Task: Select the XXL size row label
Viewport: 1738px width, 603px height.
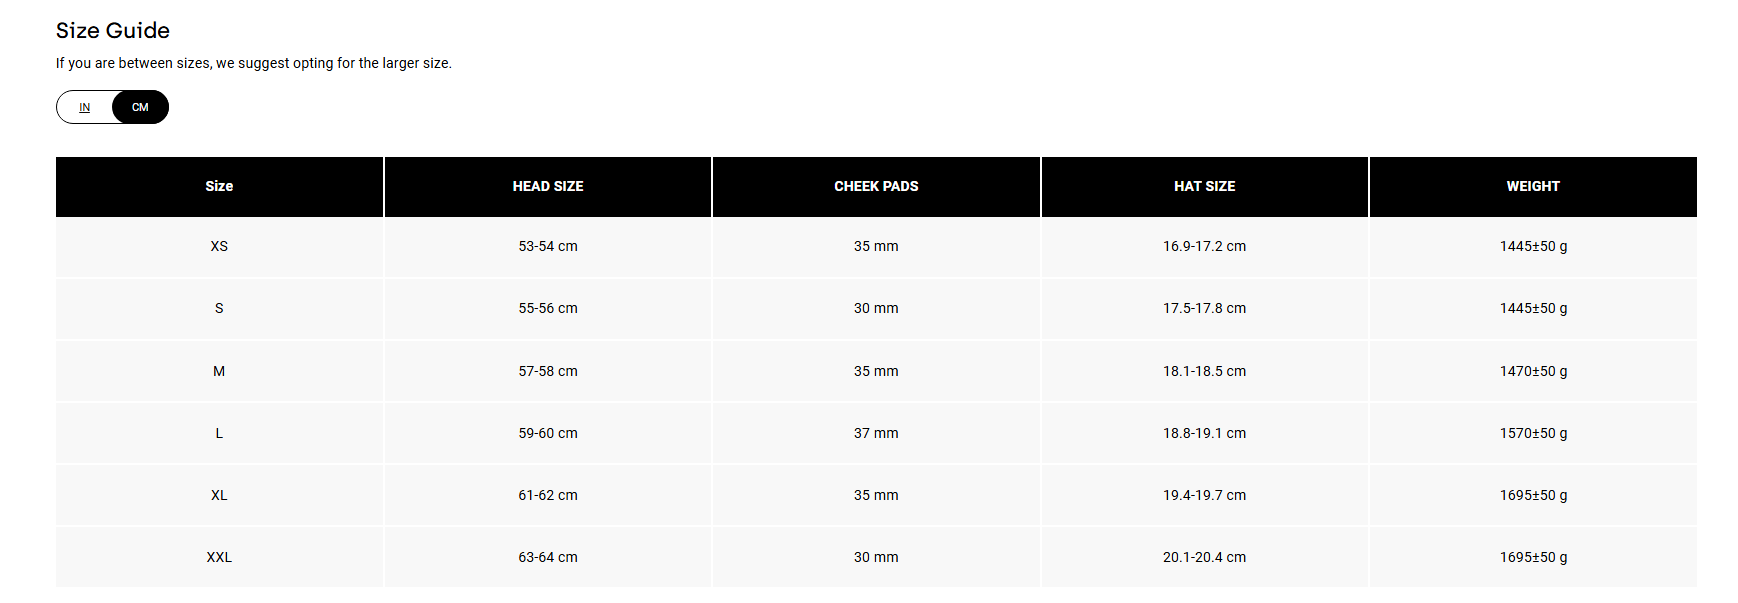Action: click(219, 557)
